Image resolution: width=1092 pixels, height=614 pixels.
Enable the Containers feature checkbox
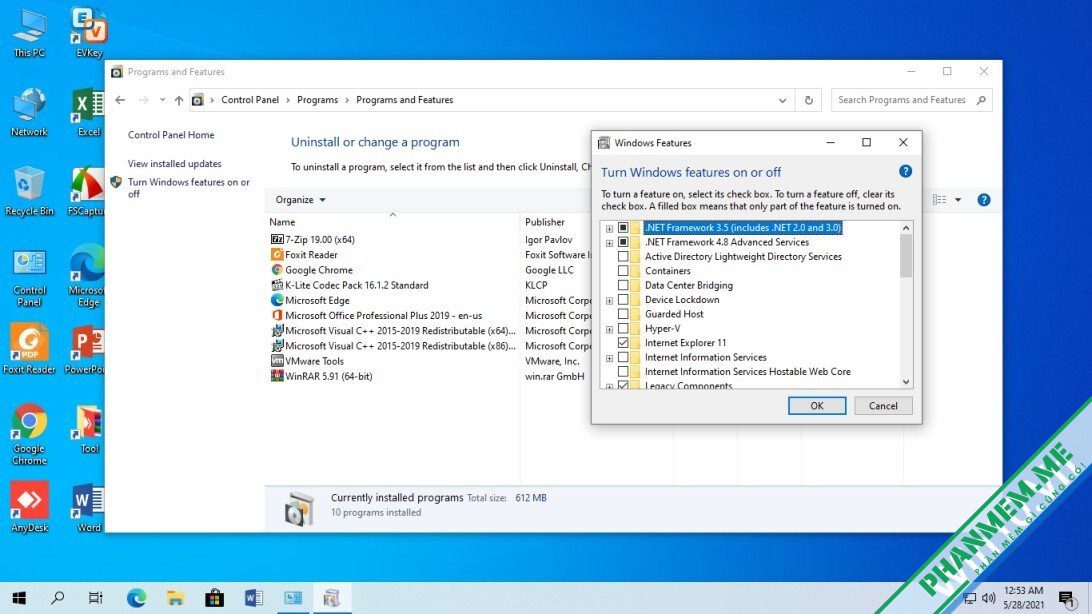click(623, 271)
